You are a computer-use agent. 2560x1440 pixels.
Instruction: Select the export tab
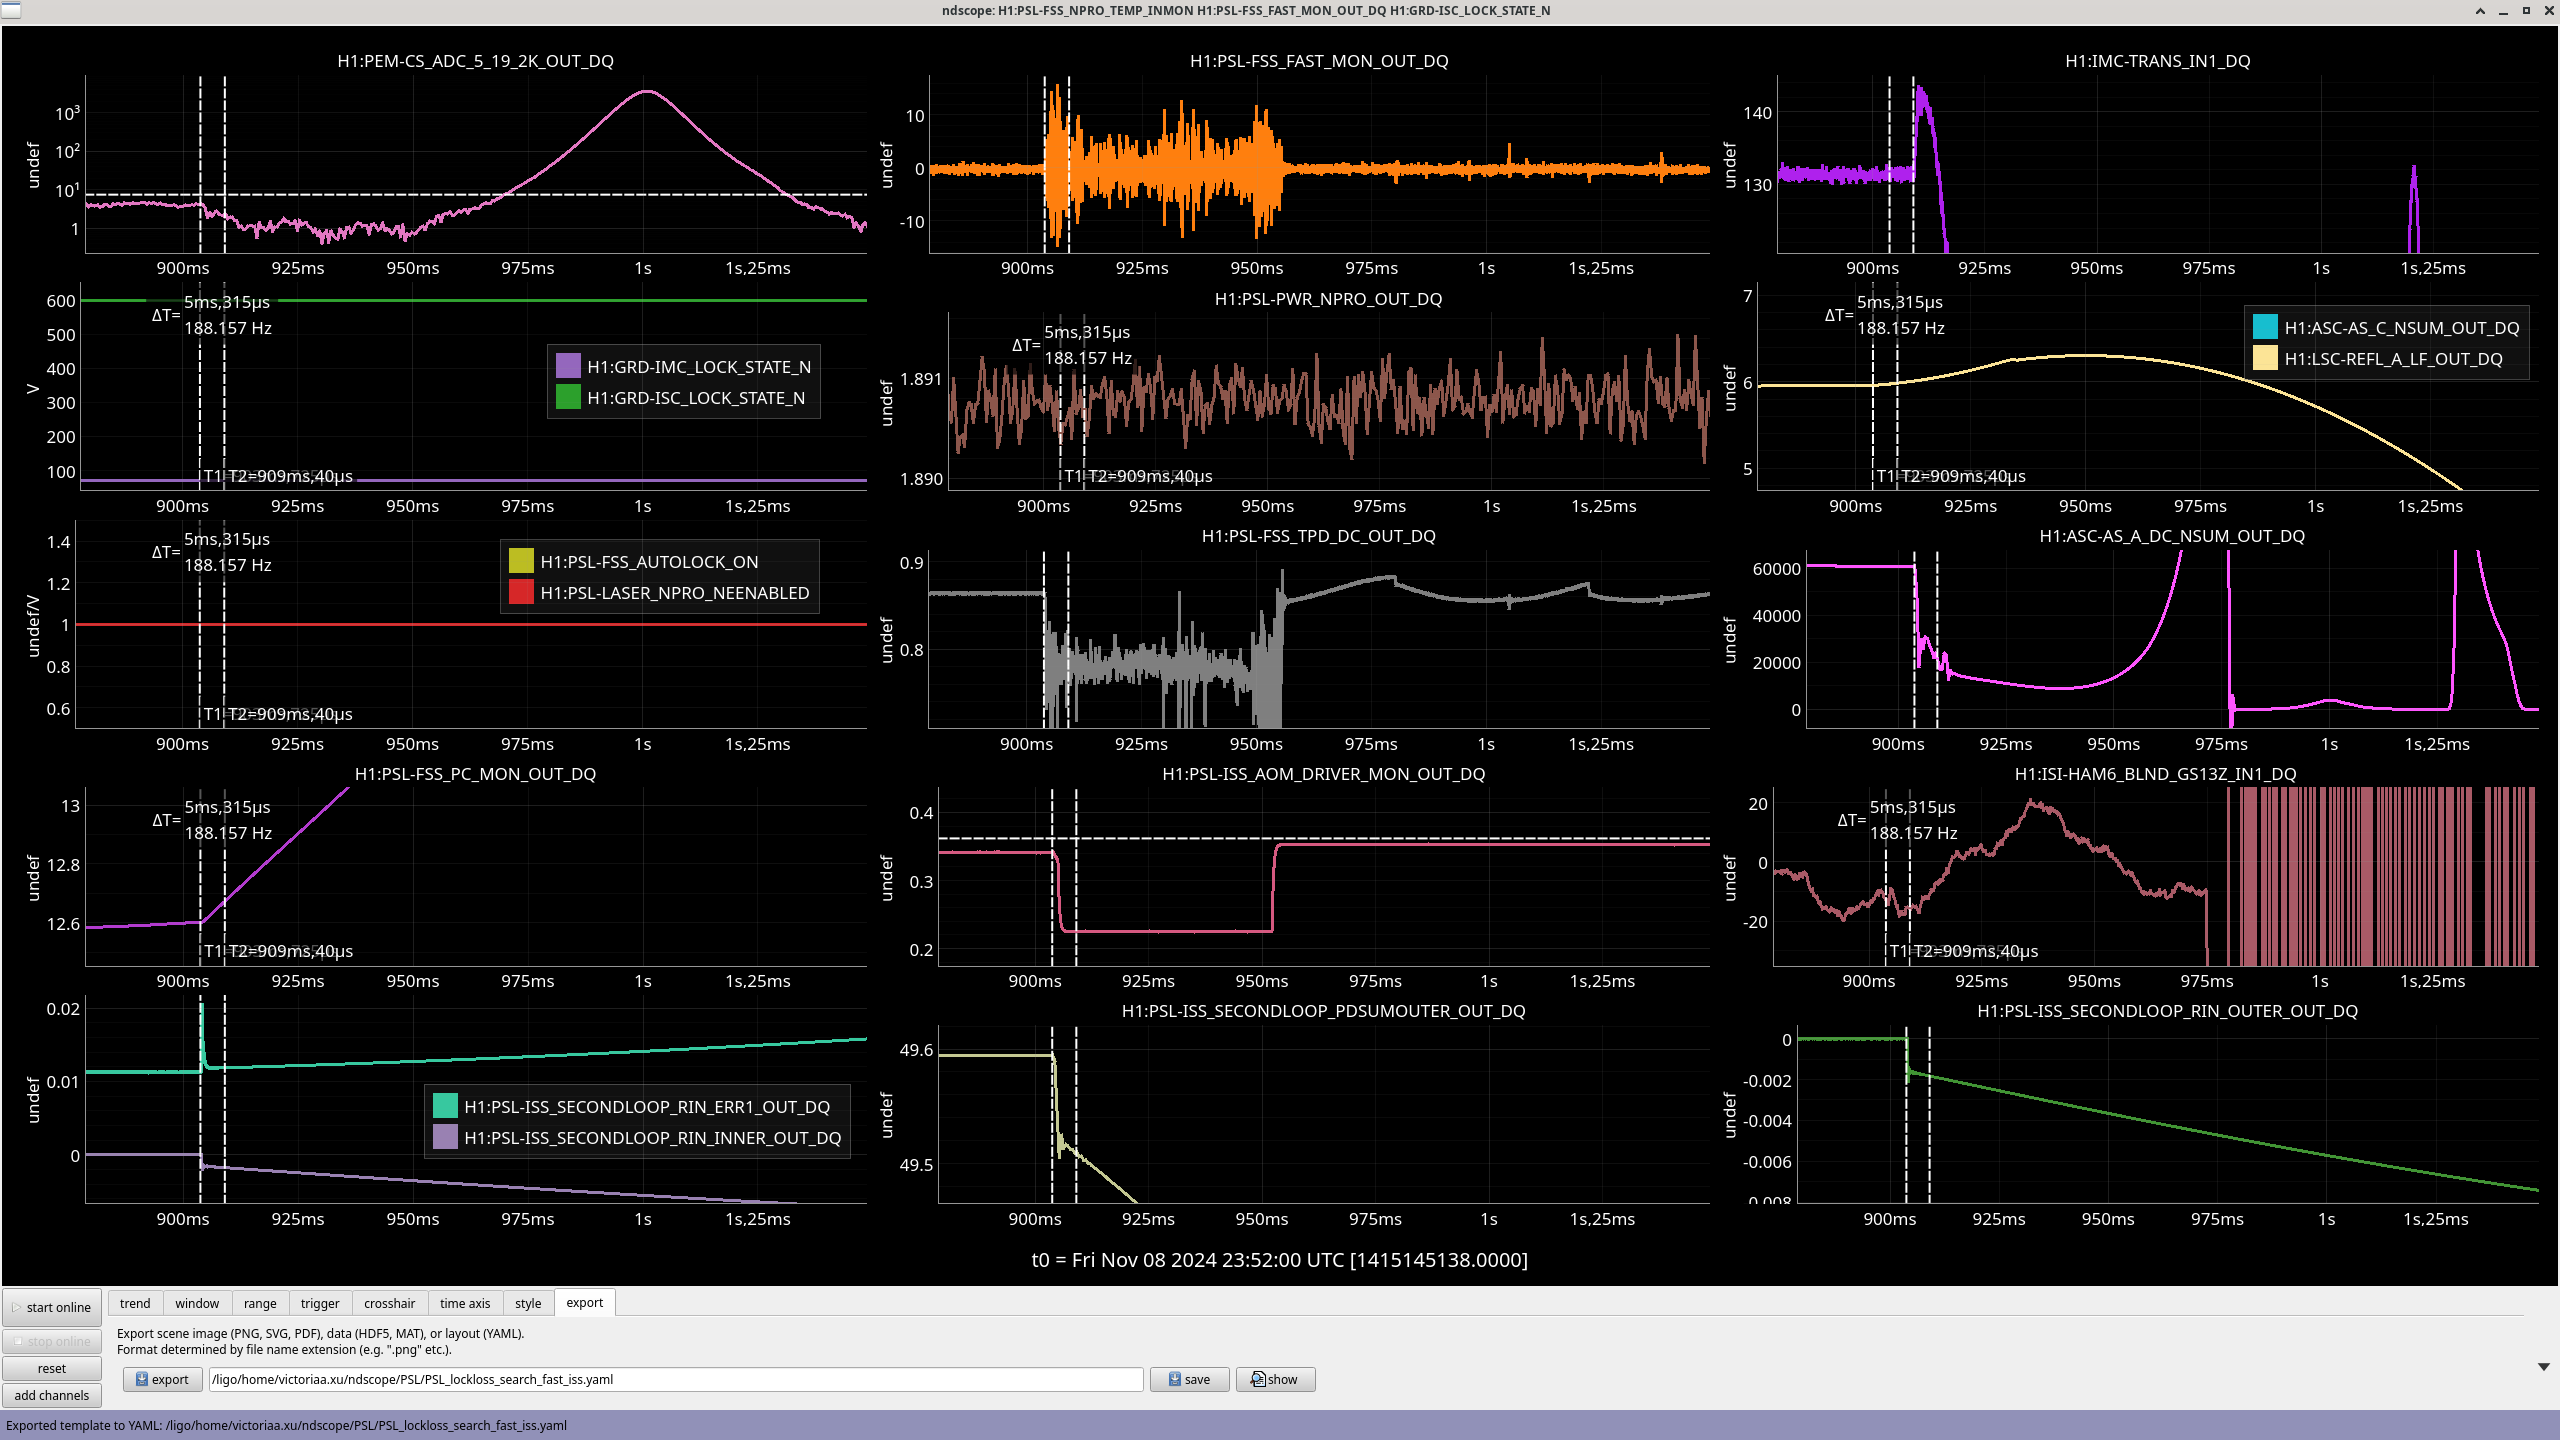(585, 1302)
